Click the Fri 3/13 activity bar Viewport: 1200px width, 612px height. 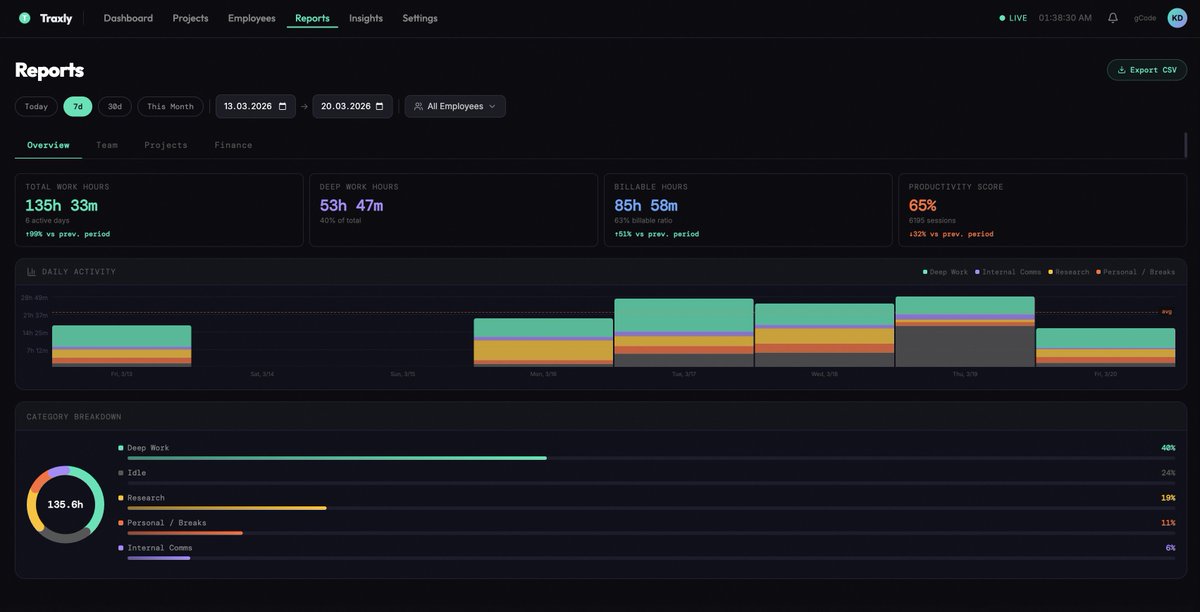121,346
